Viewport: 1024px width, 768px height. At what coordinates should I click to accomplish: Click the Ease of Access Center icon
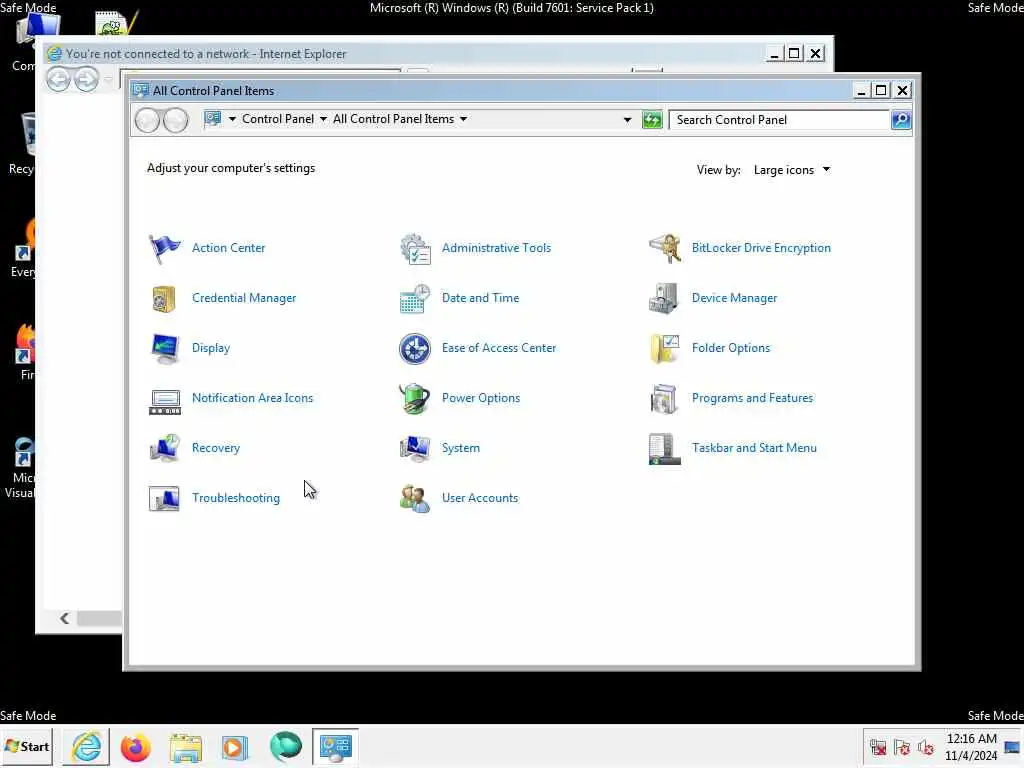(415, 348)
